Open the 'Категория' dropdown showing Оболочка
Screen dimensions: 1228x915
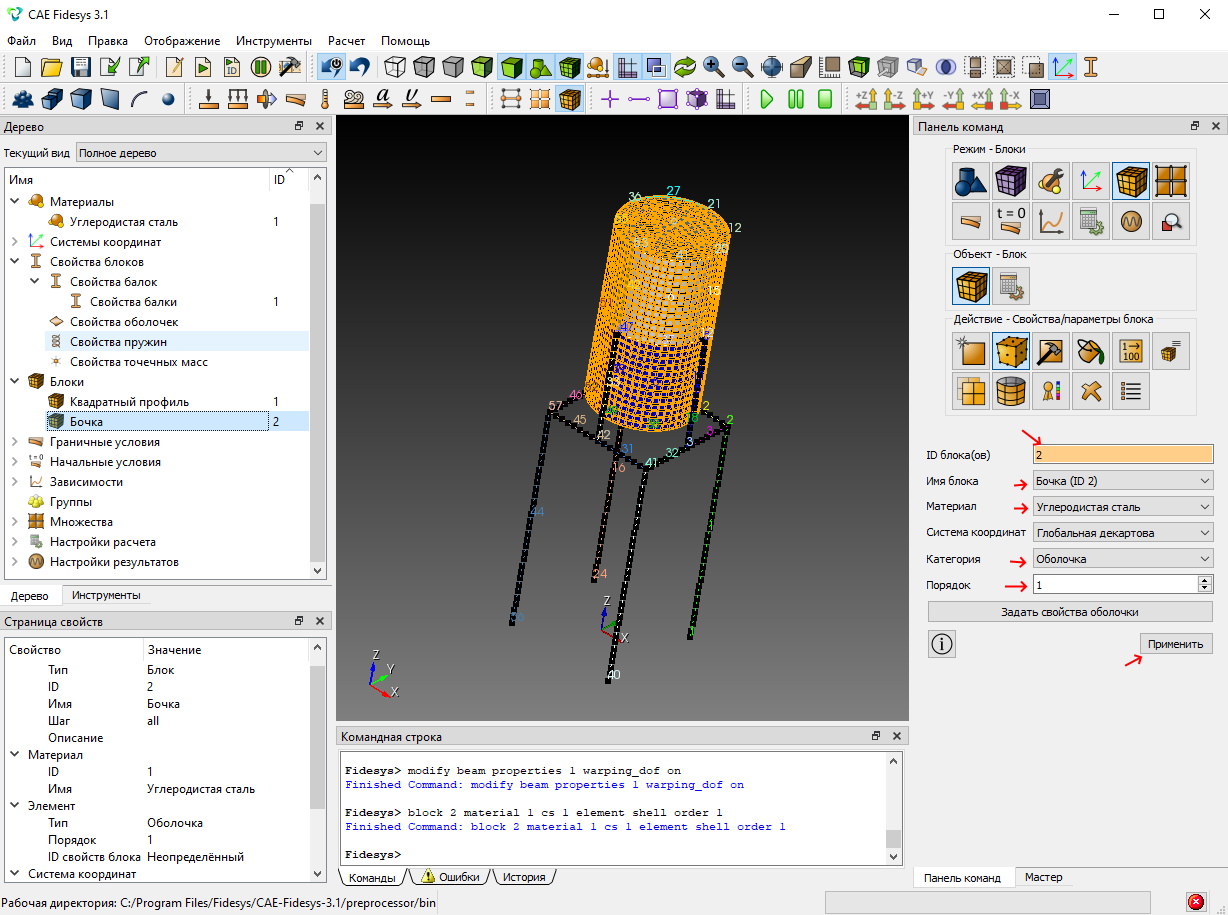[x=1123, y=559]
